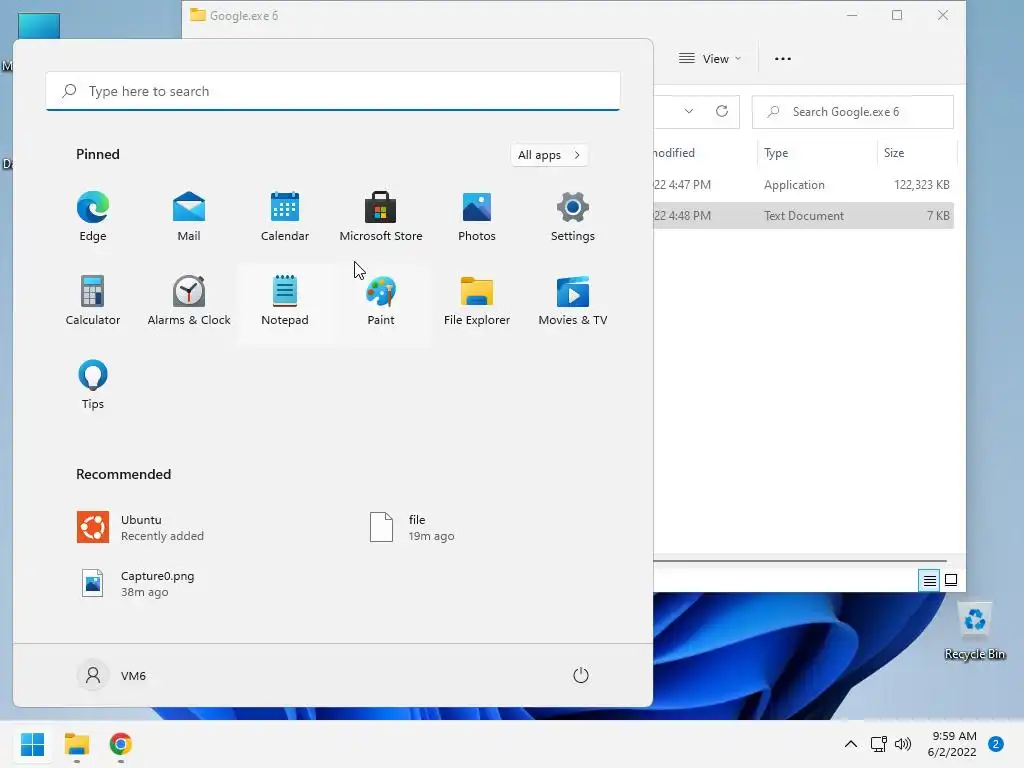Open the Calendar app
Image resolution: width=1024 pixels, height=768 pixels.
point(285,217)
